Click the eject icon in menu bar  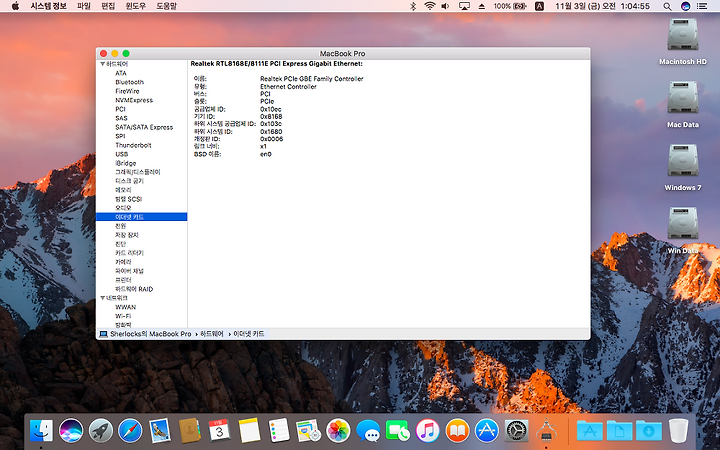pos(482,6)
